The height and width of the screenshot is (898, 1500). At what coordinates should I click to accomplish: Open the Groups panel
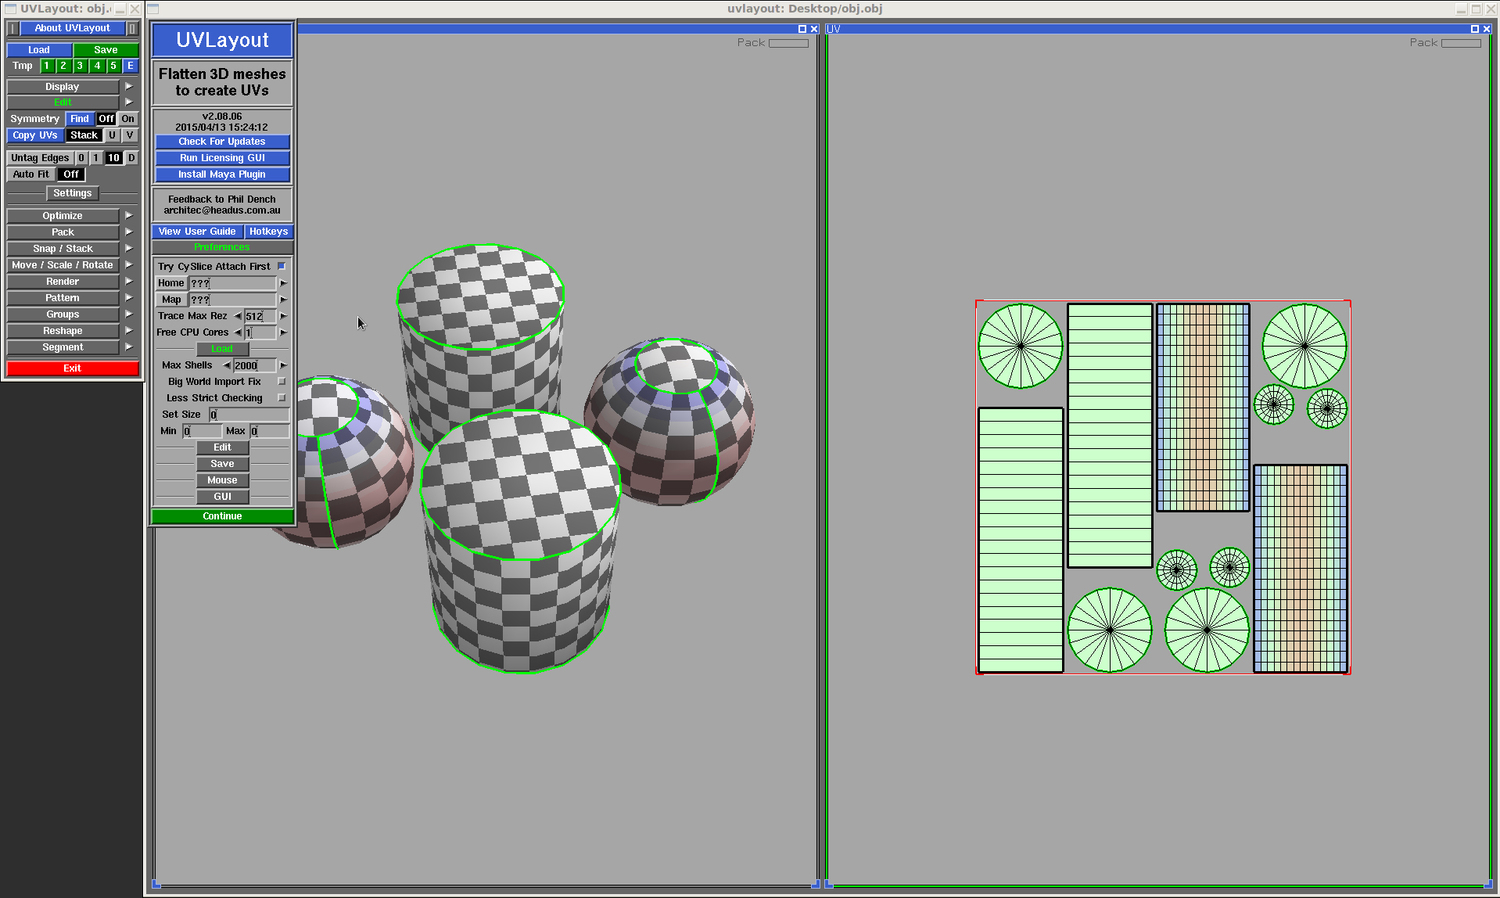(62, 315)
